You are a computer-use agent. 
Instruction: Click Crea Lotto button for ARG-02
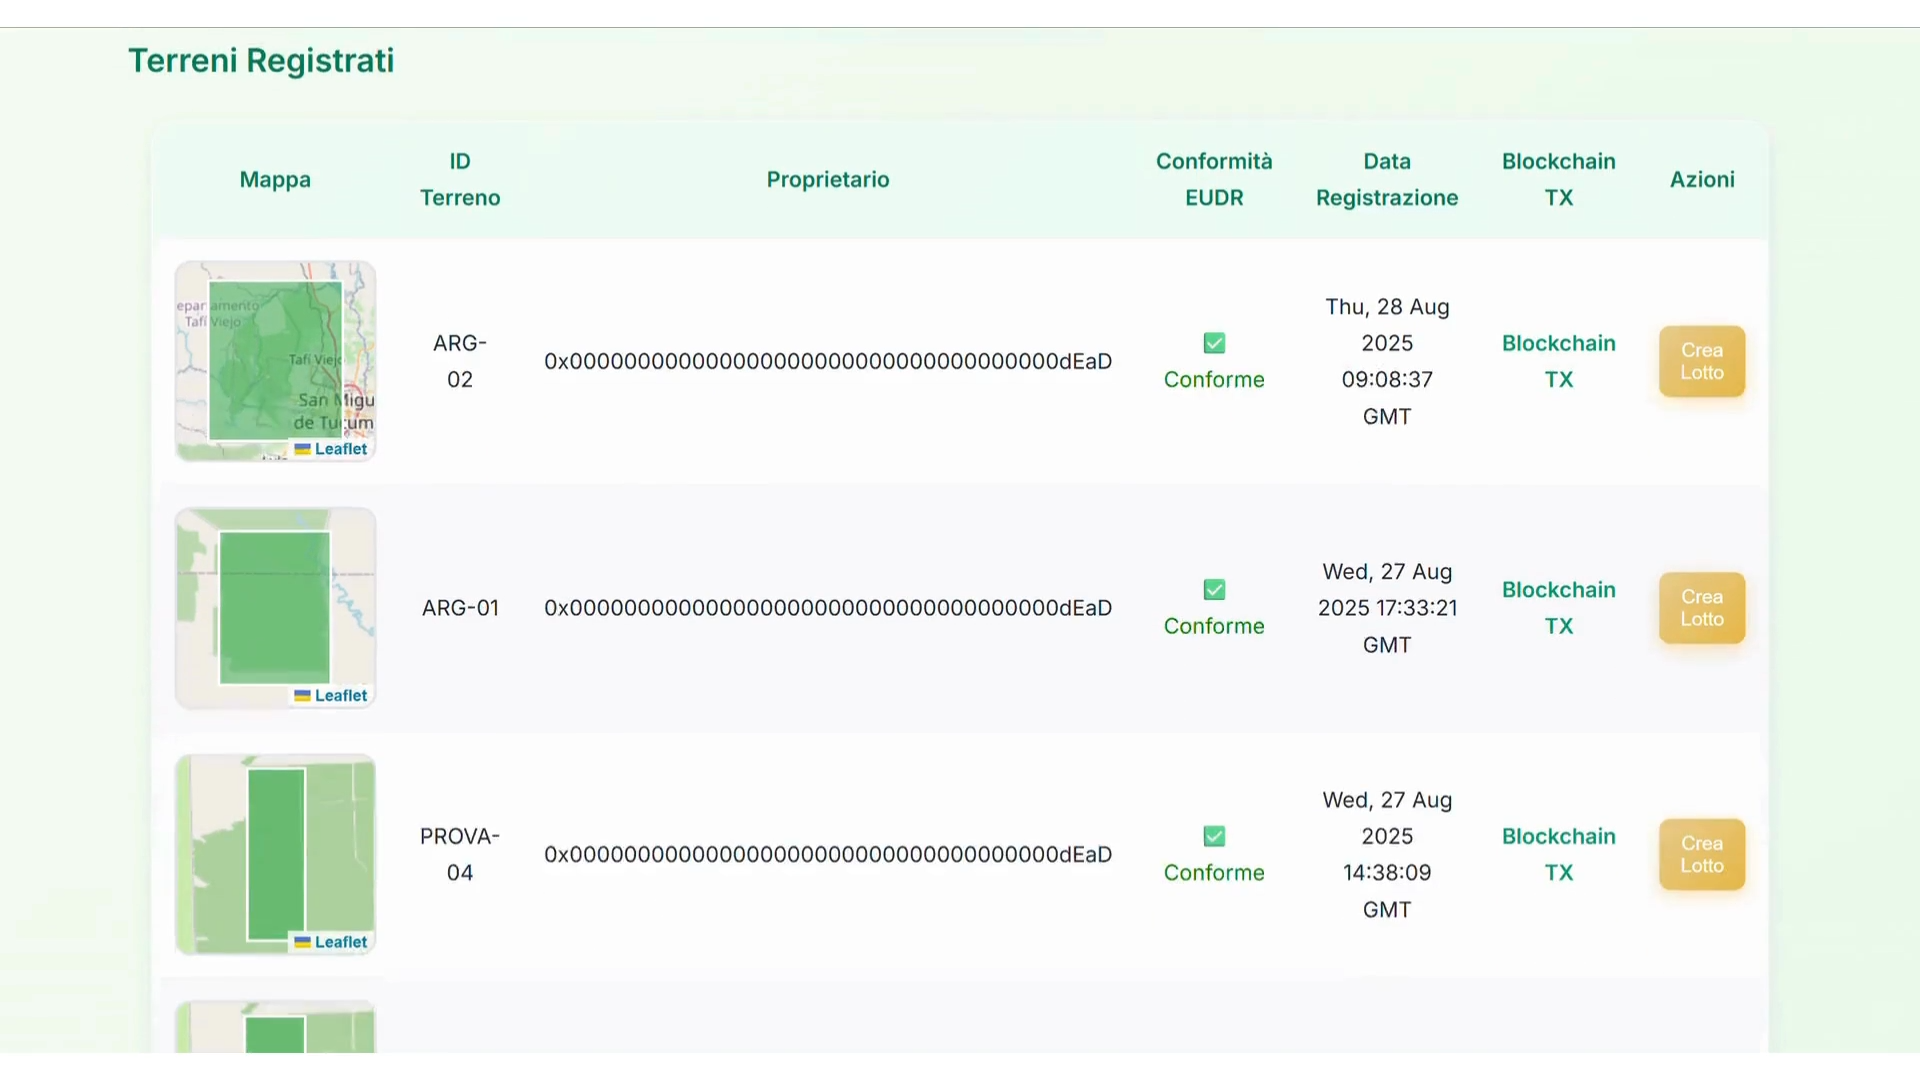(x=1702, y=361)
